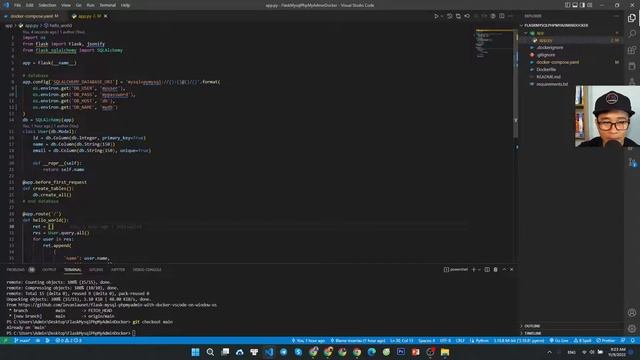Screen dimensions: 640x360
Task: Open the Explorer icon in activity bar
Action: [x=632, y=18]
